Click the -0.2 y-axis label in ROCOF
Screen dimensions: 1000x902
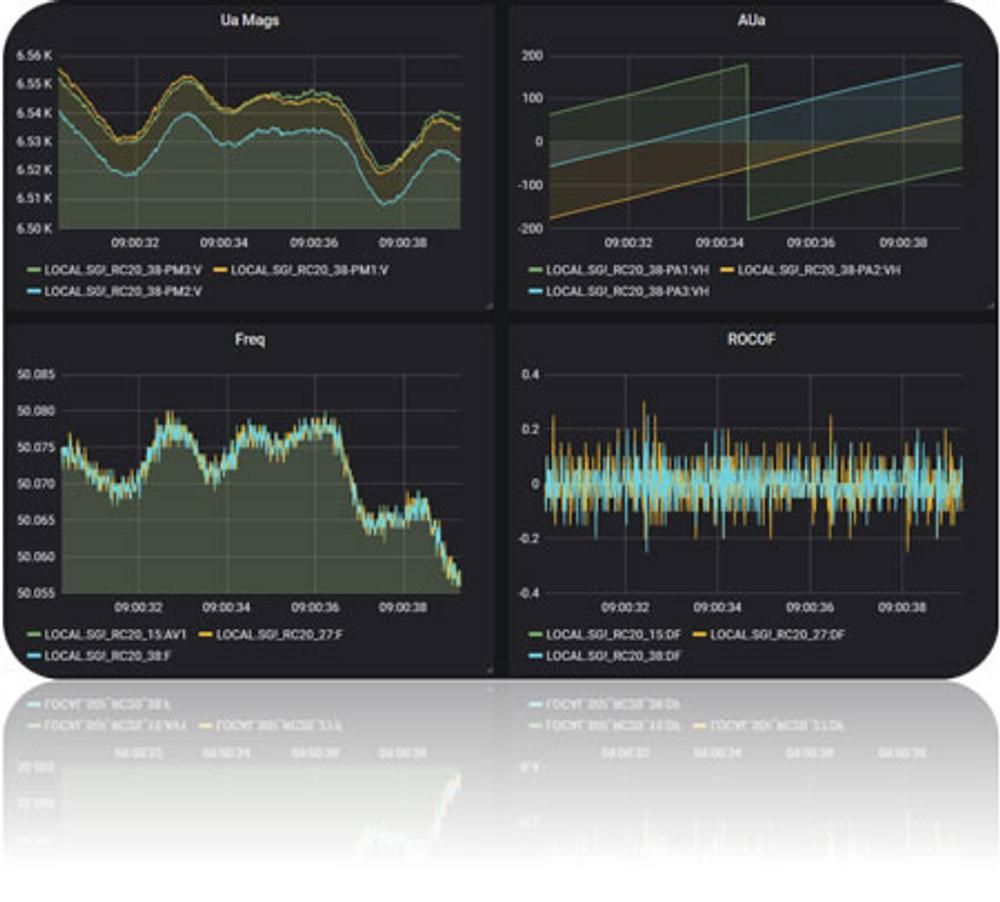click(x=529, y=538)
